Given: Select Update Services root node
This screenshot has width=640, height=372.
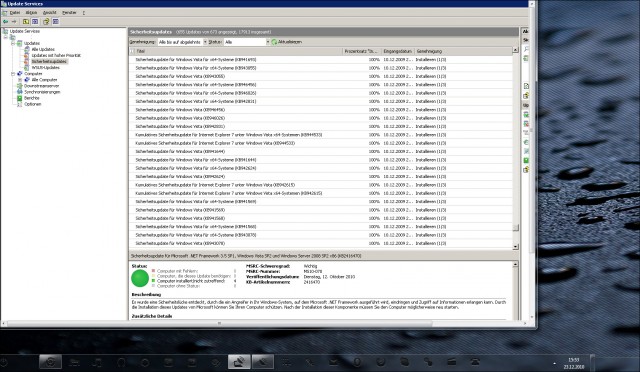Looking at the screenshot, I should point(24,31).
